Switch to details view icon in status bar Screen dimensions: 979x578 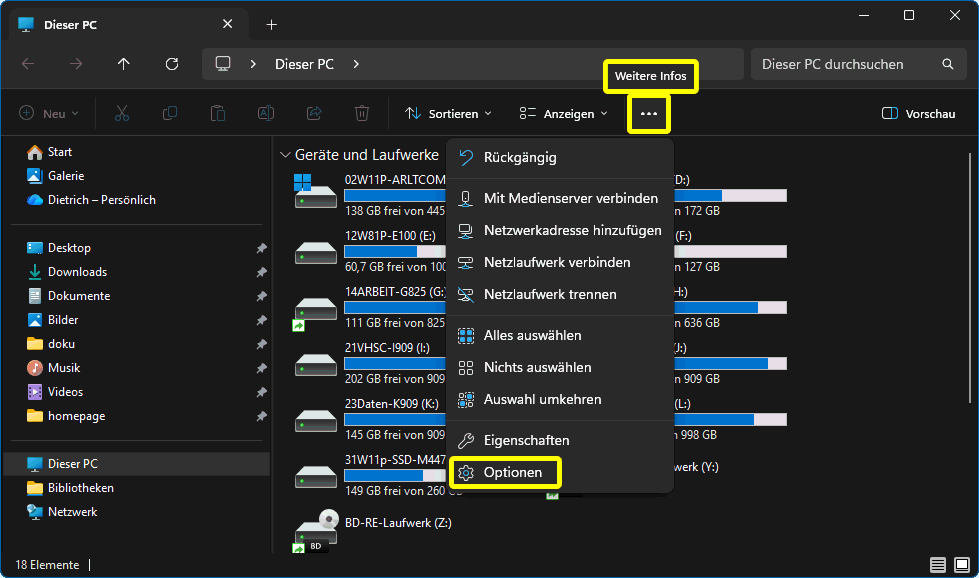point(937,565)
